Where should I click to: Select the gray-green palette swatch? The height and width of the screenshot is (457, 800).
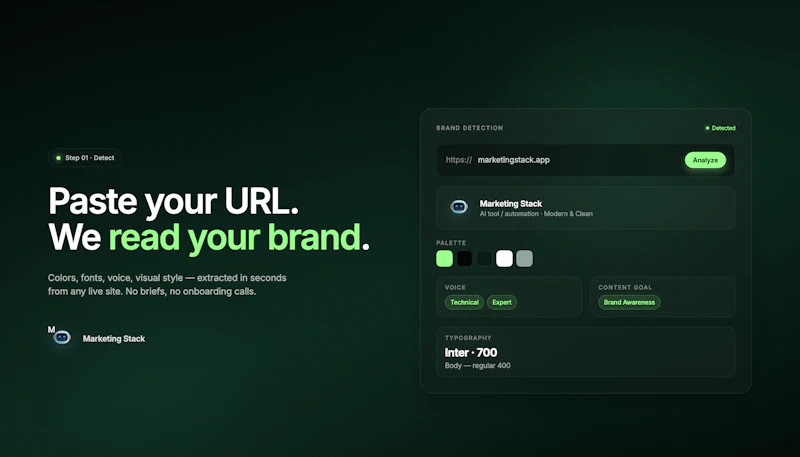tap(524, 259)
